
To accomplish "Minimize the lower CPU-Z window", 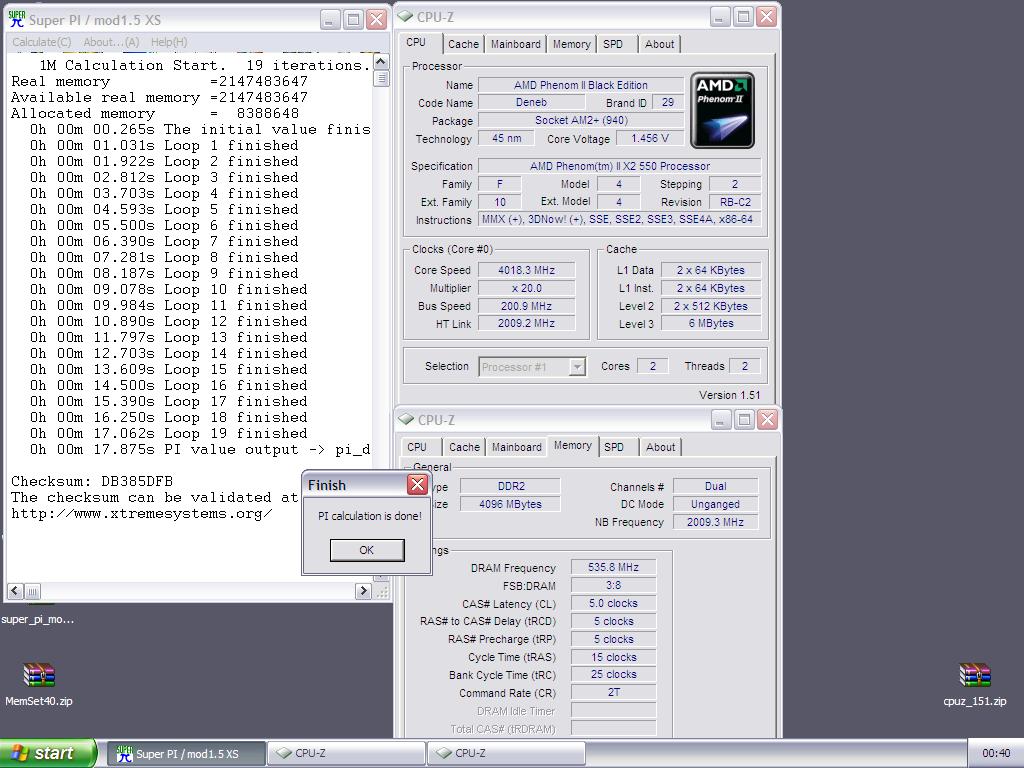I will click(x=720, y=419).
